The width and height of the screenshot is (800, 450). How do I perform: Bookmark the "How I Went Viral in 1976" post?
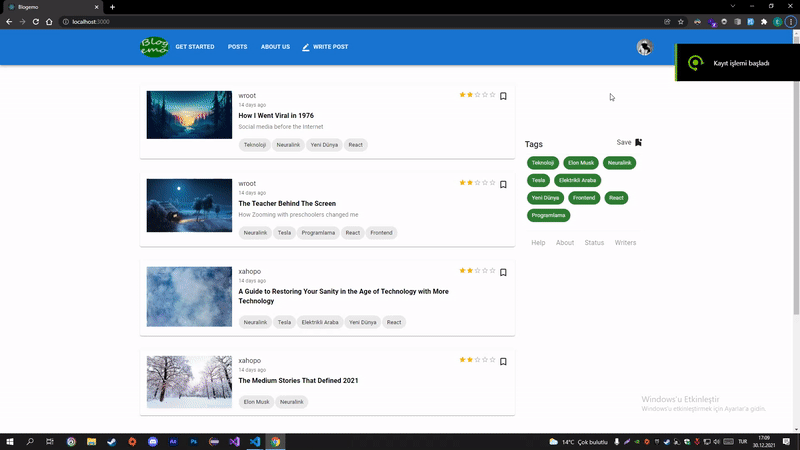point(503,96)
